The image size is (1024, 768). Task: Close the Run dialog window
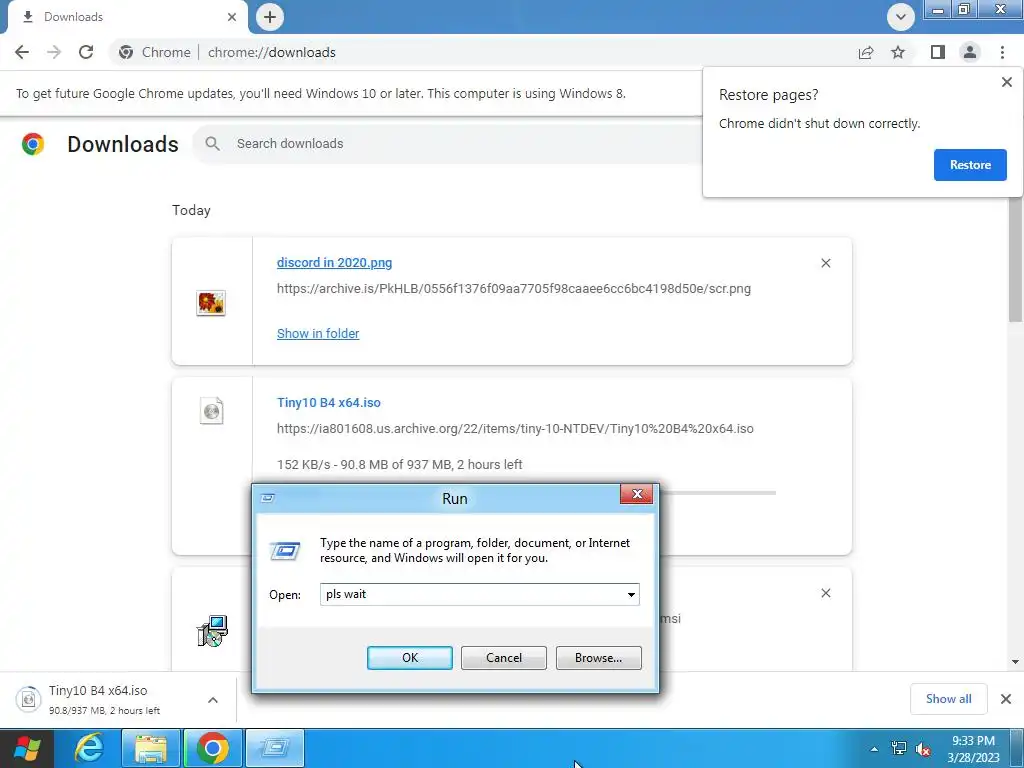click(637, 494)
